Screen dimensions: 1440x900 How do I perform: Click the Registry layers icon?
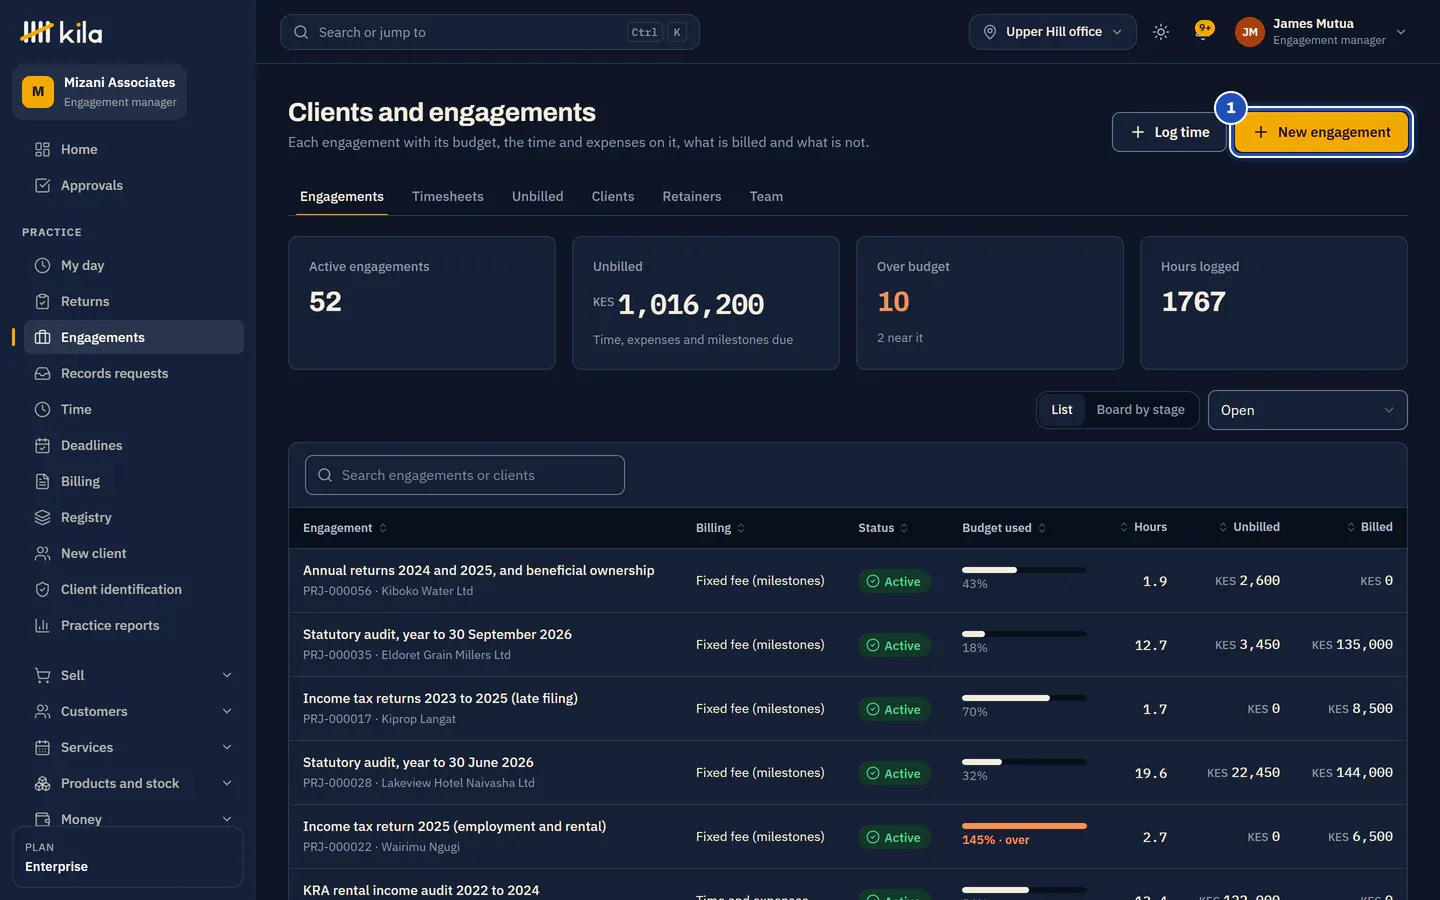[42, 517]
